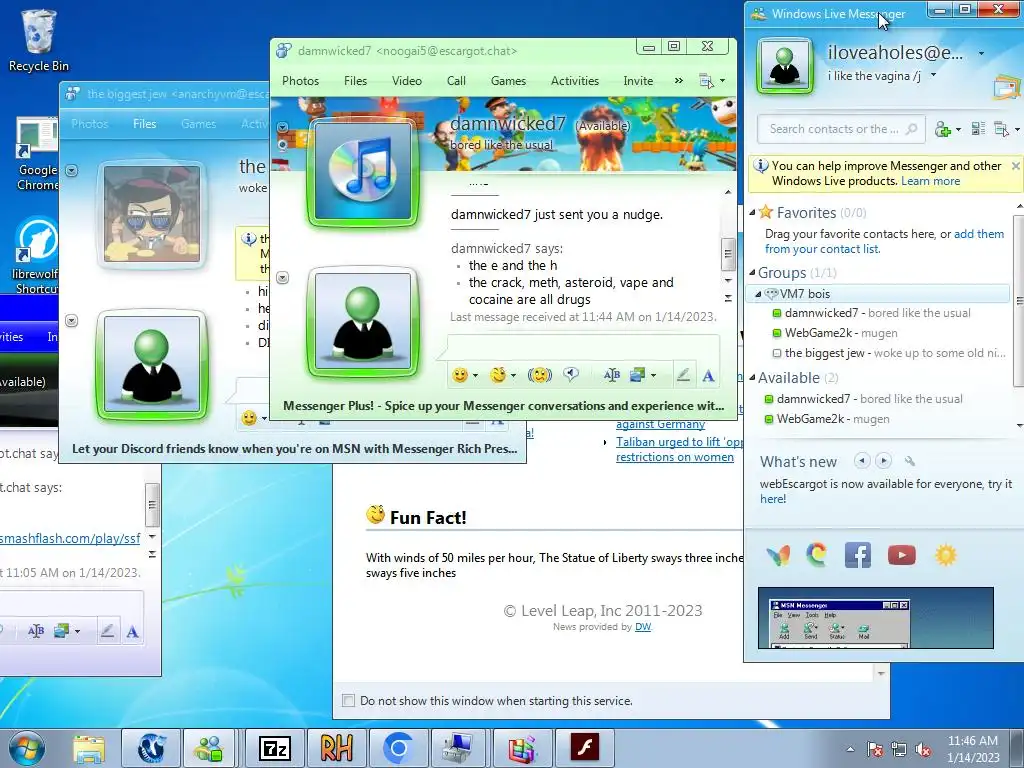Open the Video menu in damnwicked7 chat
Viewport: 1024px width, 768px height.
coord(407,81)
